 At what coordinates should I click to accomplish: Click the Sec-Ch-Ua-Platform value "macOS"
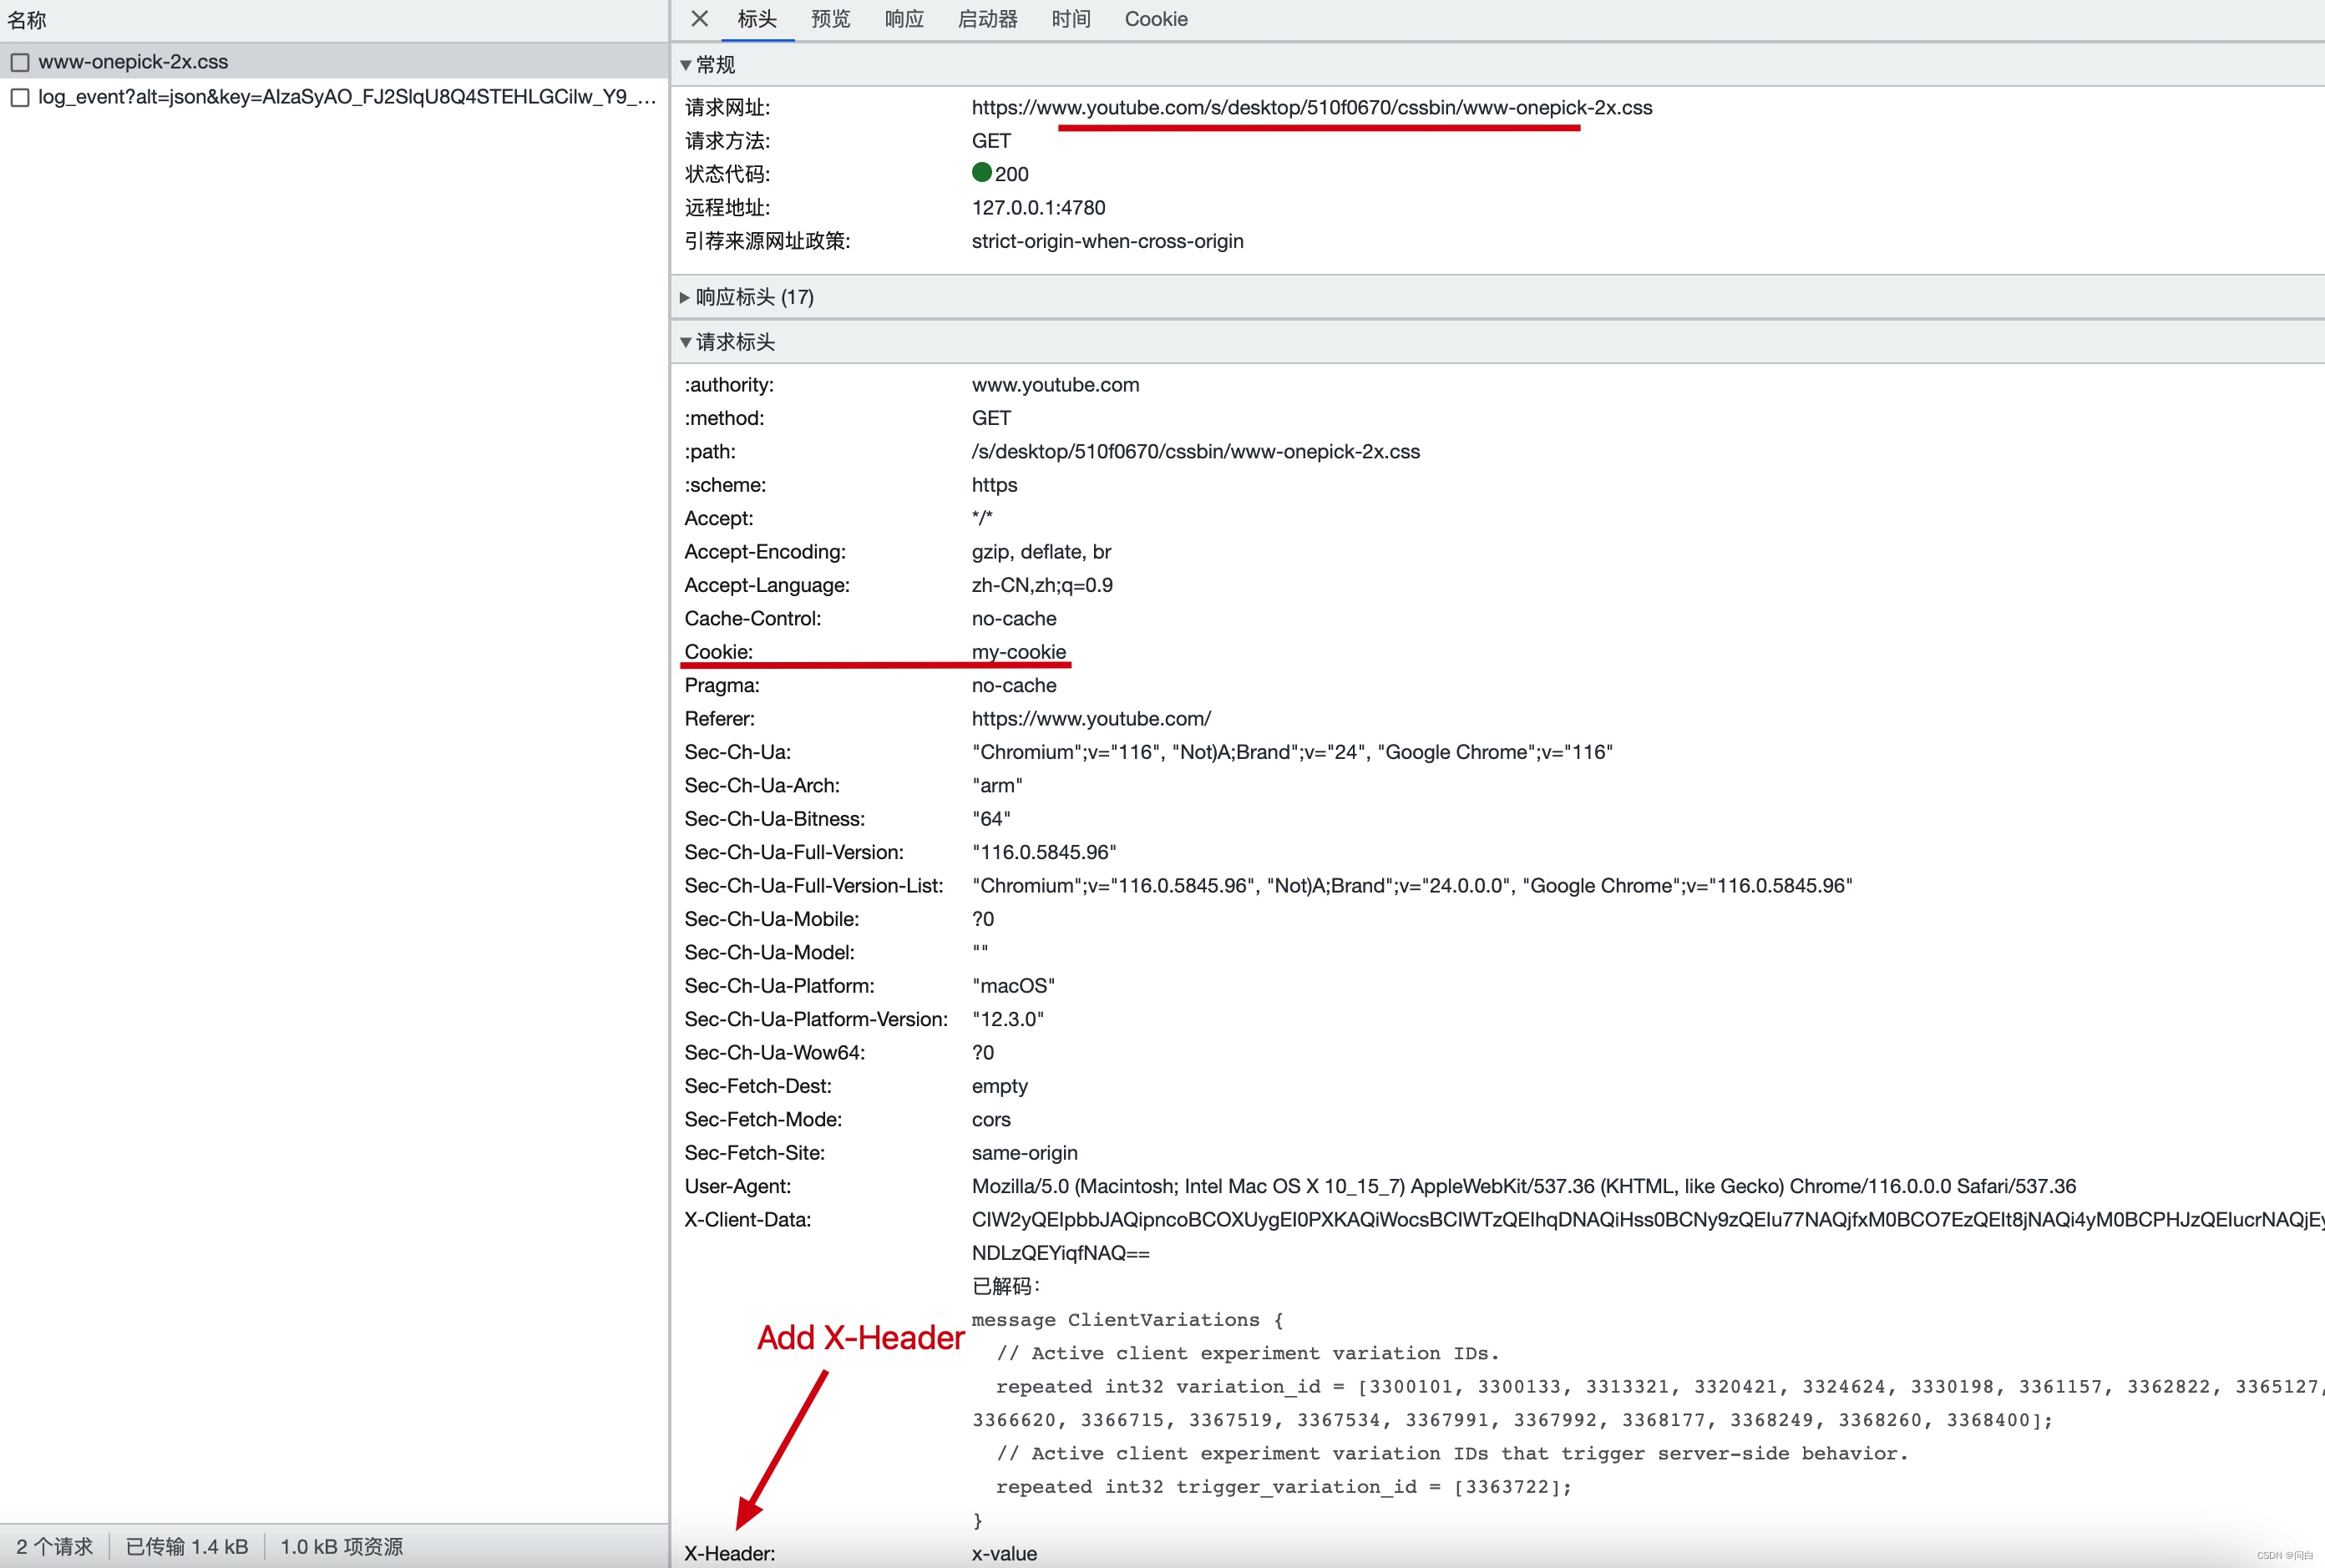coord(1013,986)
